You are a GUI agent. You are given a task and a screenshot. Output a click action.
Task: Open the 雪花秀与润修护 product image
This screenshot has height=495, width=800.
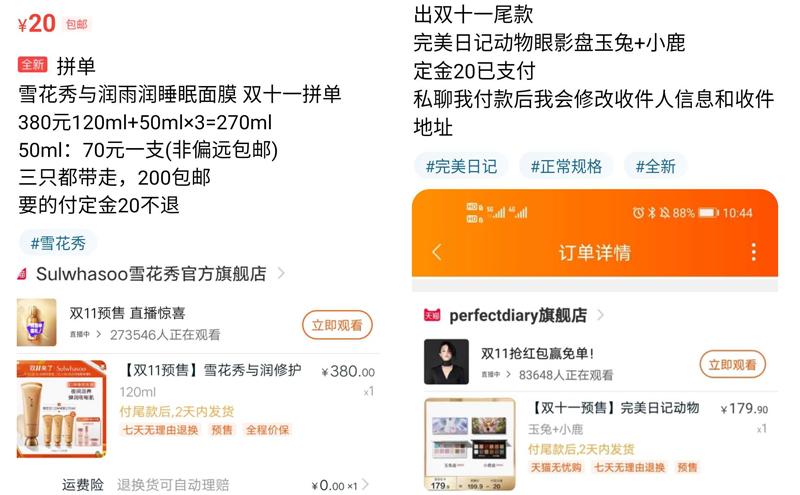(62, 409)
